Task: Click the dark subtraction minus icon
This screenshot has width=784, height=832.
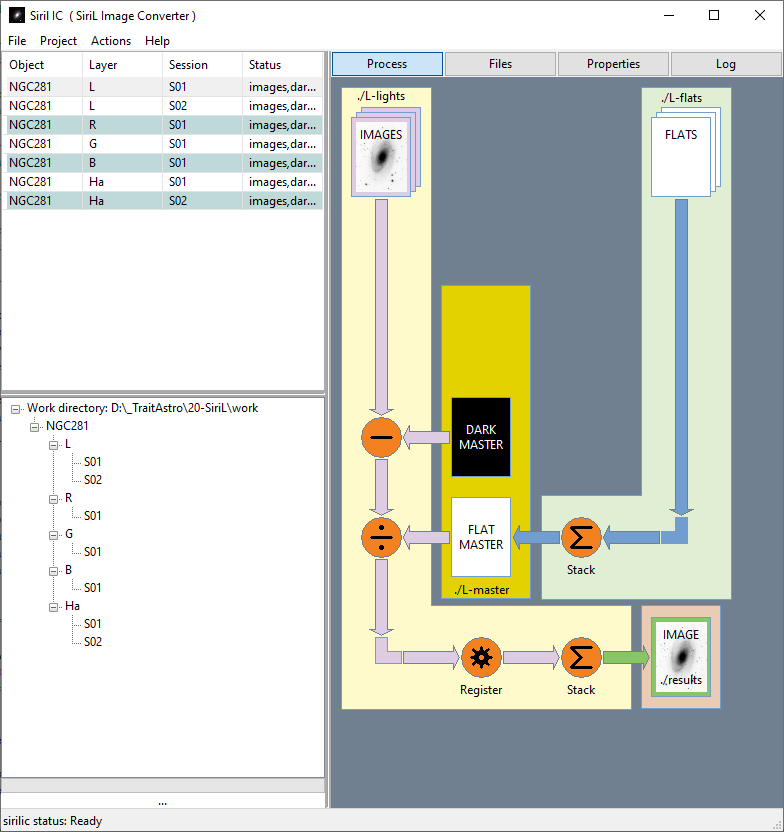Action: (x=381, y=437)
